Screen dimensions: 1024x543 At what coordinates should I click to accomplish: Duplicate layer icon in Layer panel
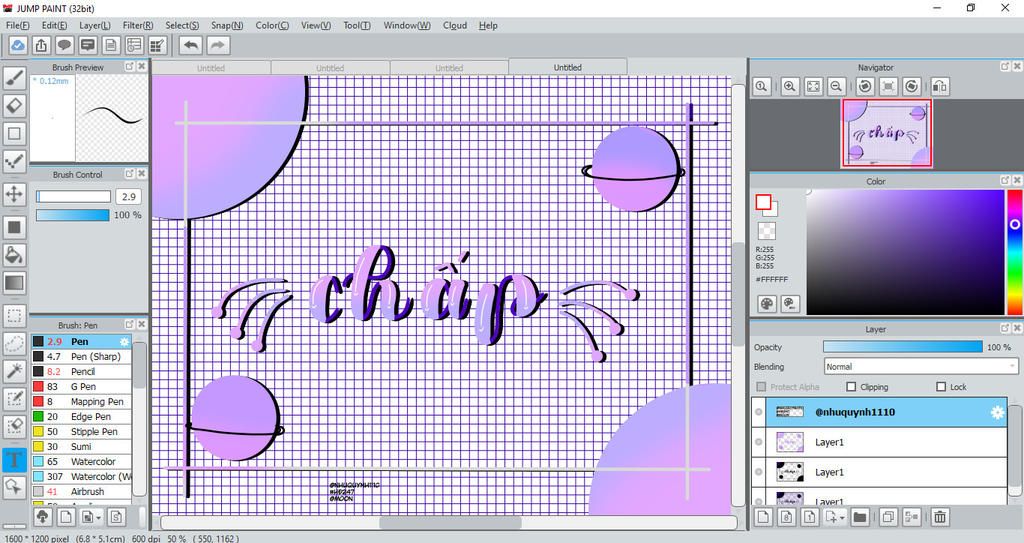888,517
